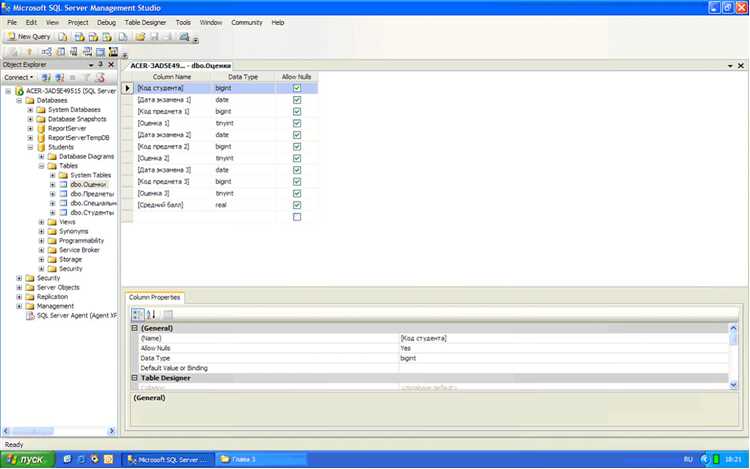Image resolution: width=750 pixels, height=469 pixels.
Task: Toggle Allow Nulls for [Код предмета 1]
Action: 297,111
